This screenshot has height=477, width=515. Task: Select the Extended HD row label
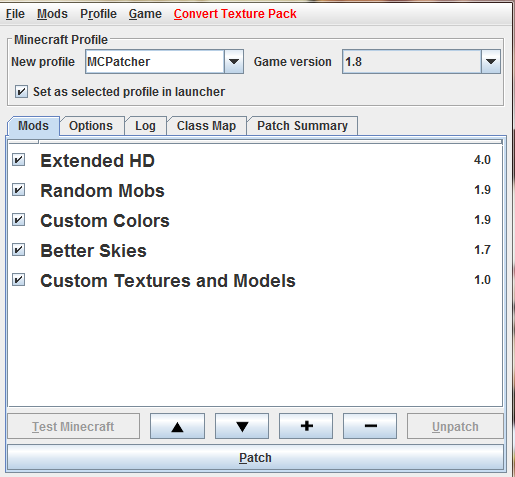pyautogui.click(x=97, y=161)
